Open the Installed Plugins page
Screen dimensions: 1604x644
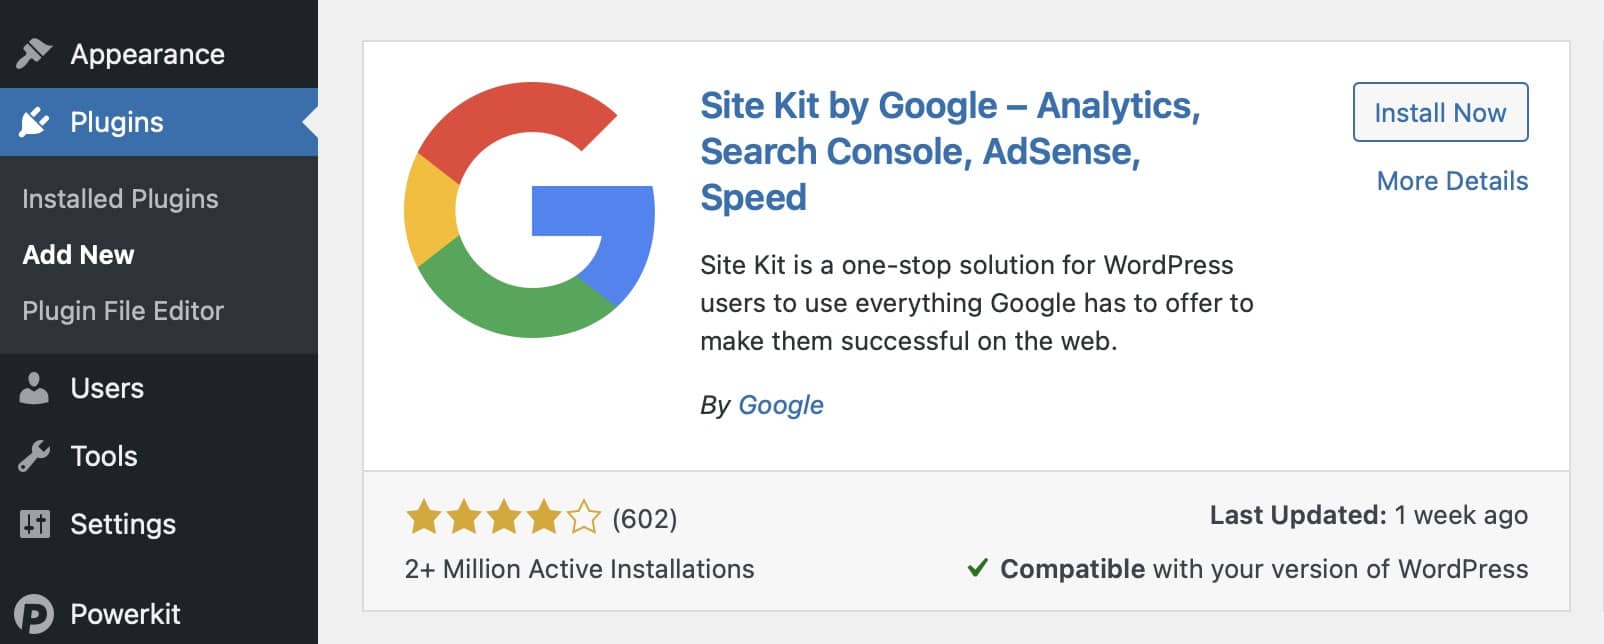click(x=120, y=199)
